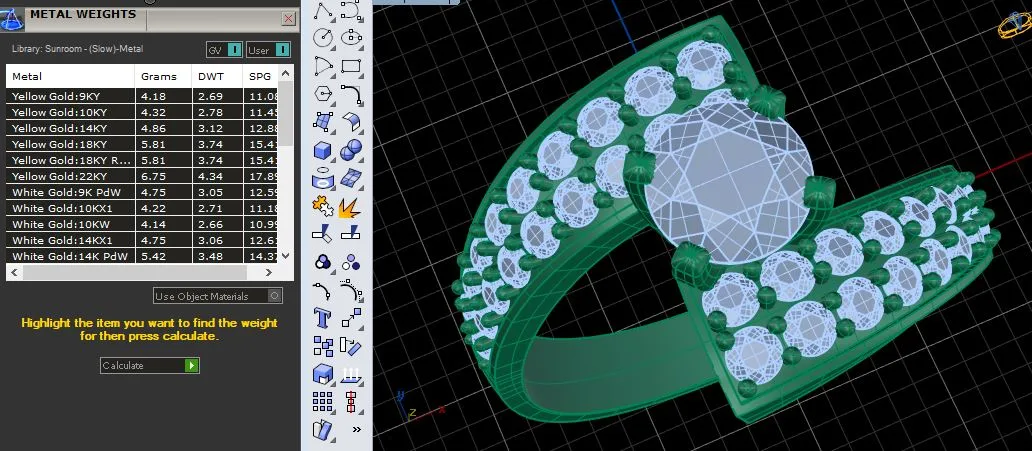The width and height of the screenshot is (1032, 451).
Task: Select the Boolean union spheres tool
Action: pos(351,150)
